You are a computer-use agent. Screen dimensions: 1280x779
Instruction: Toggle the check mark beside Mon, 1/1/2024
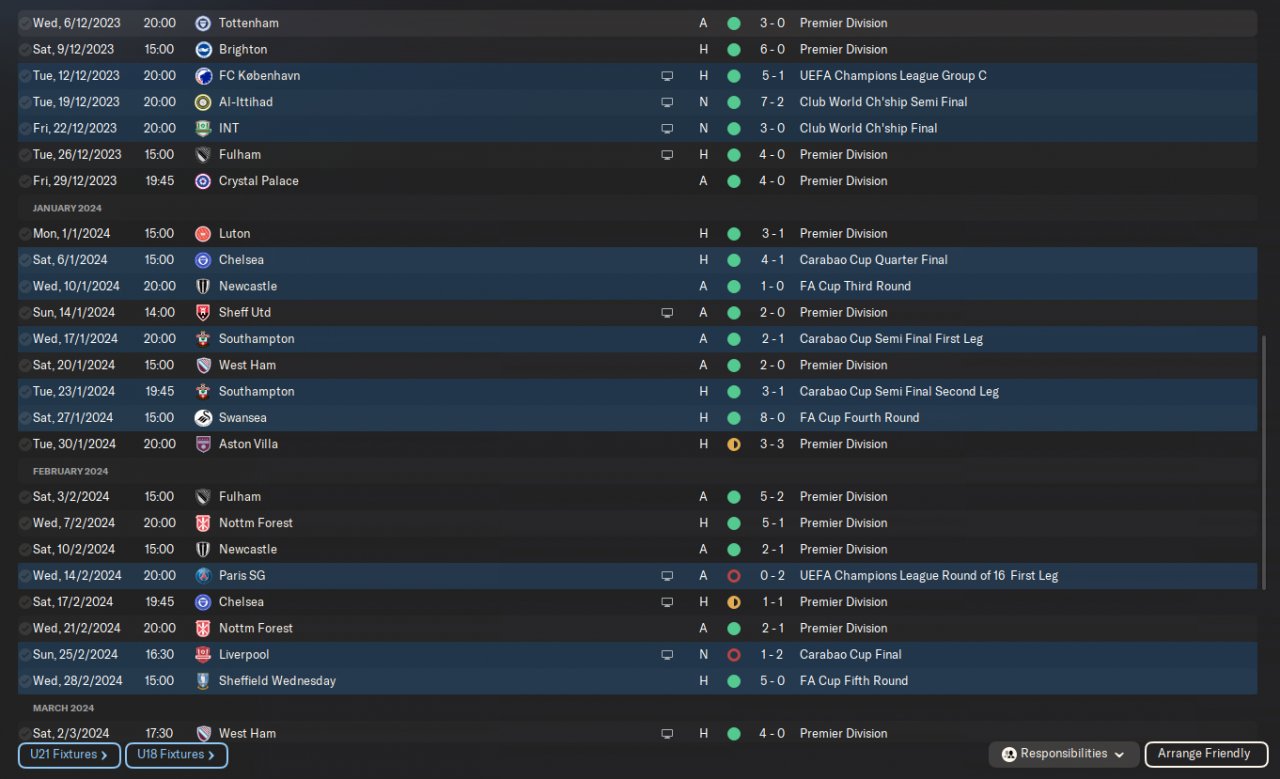pyautogui.click(x=25, y=234)
